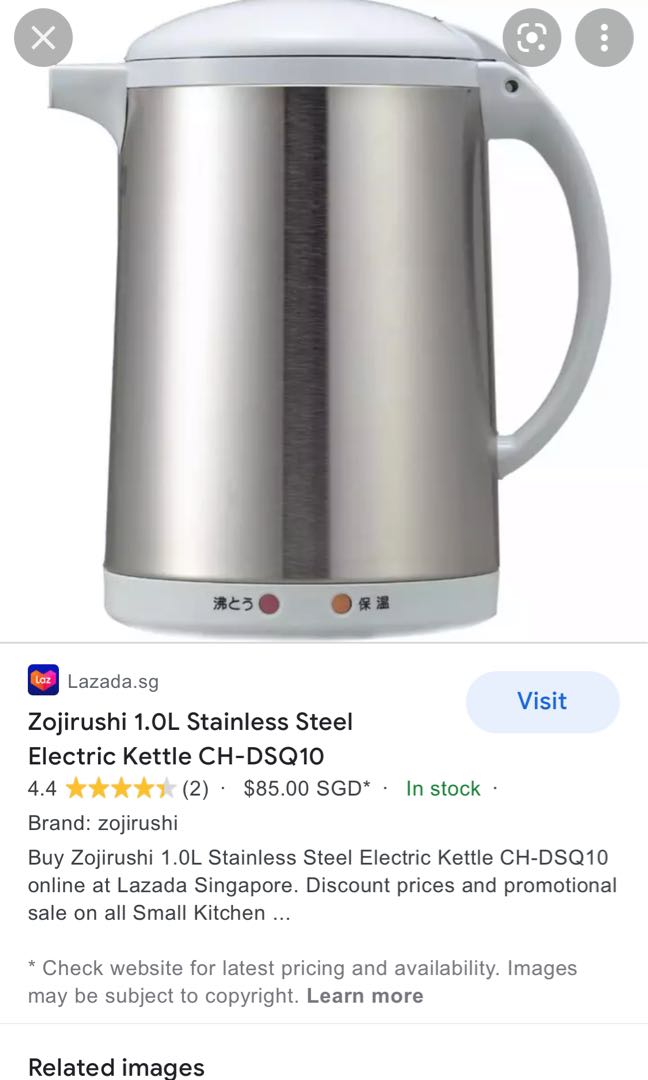648x1080 pixels.
Task: Select the kettle product image
Action: pyautogui.click(x=324, y=320)
